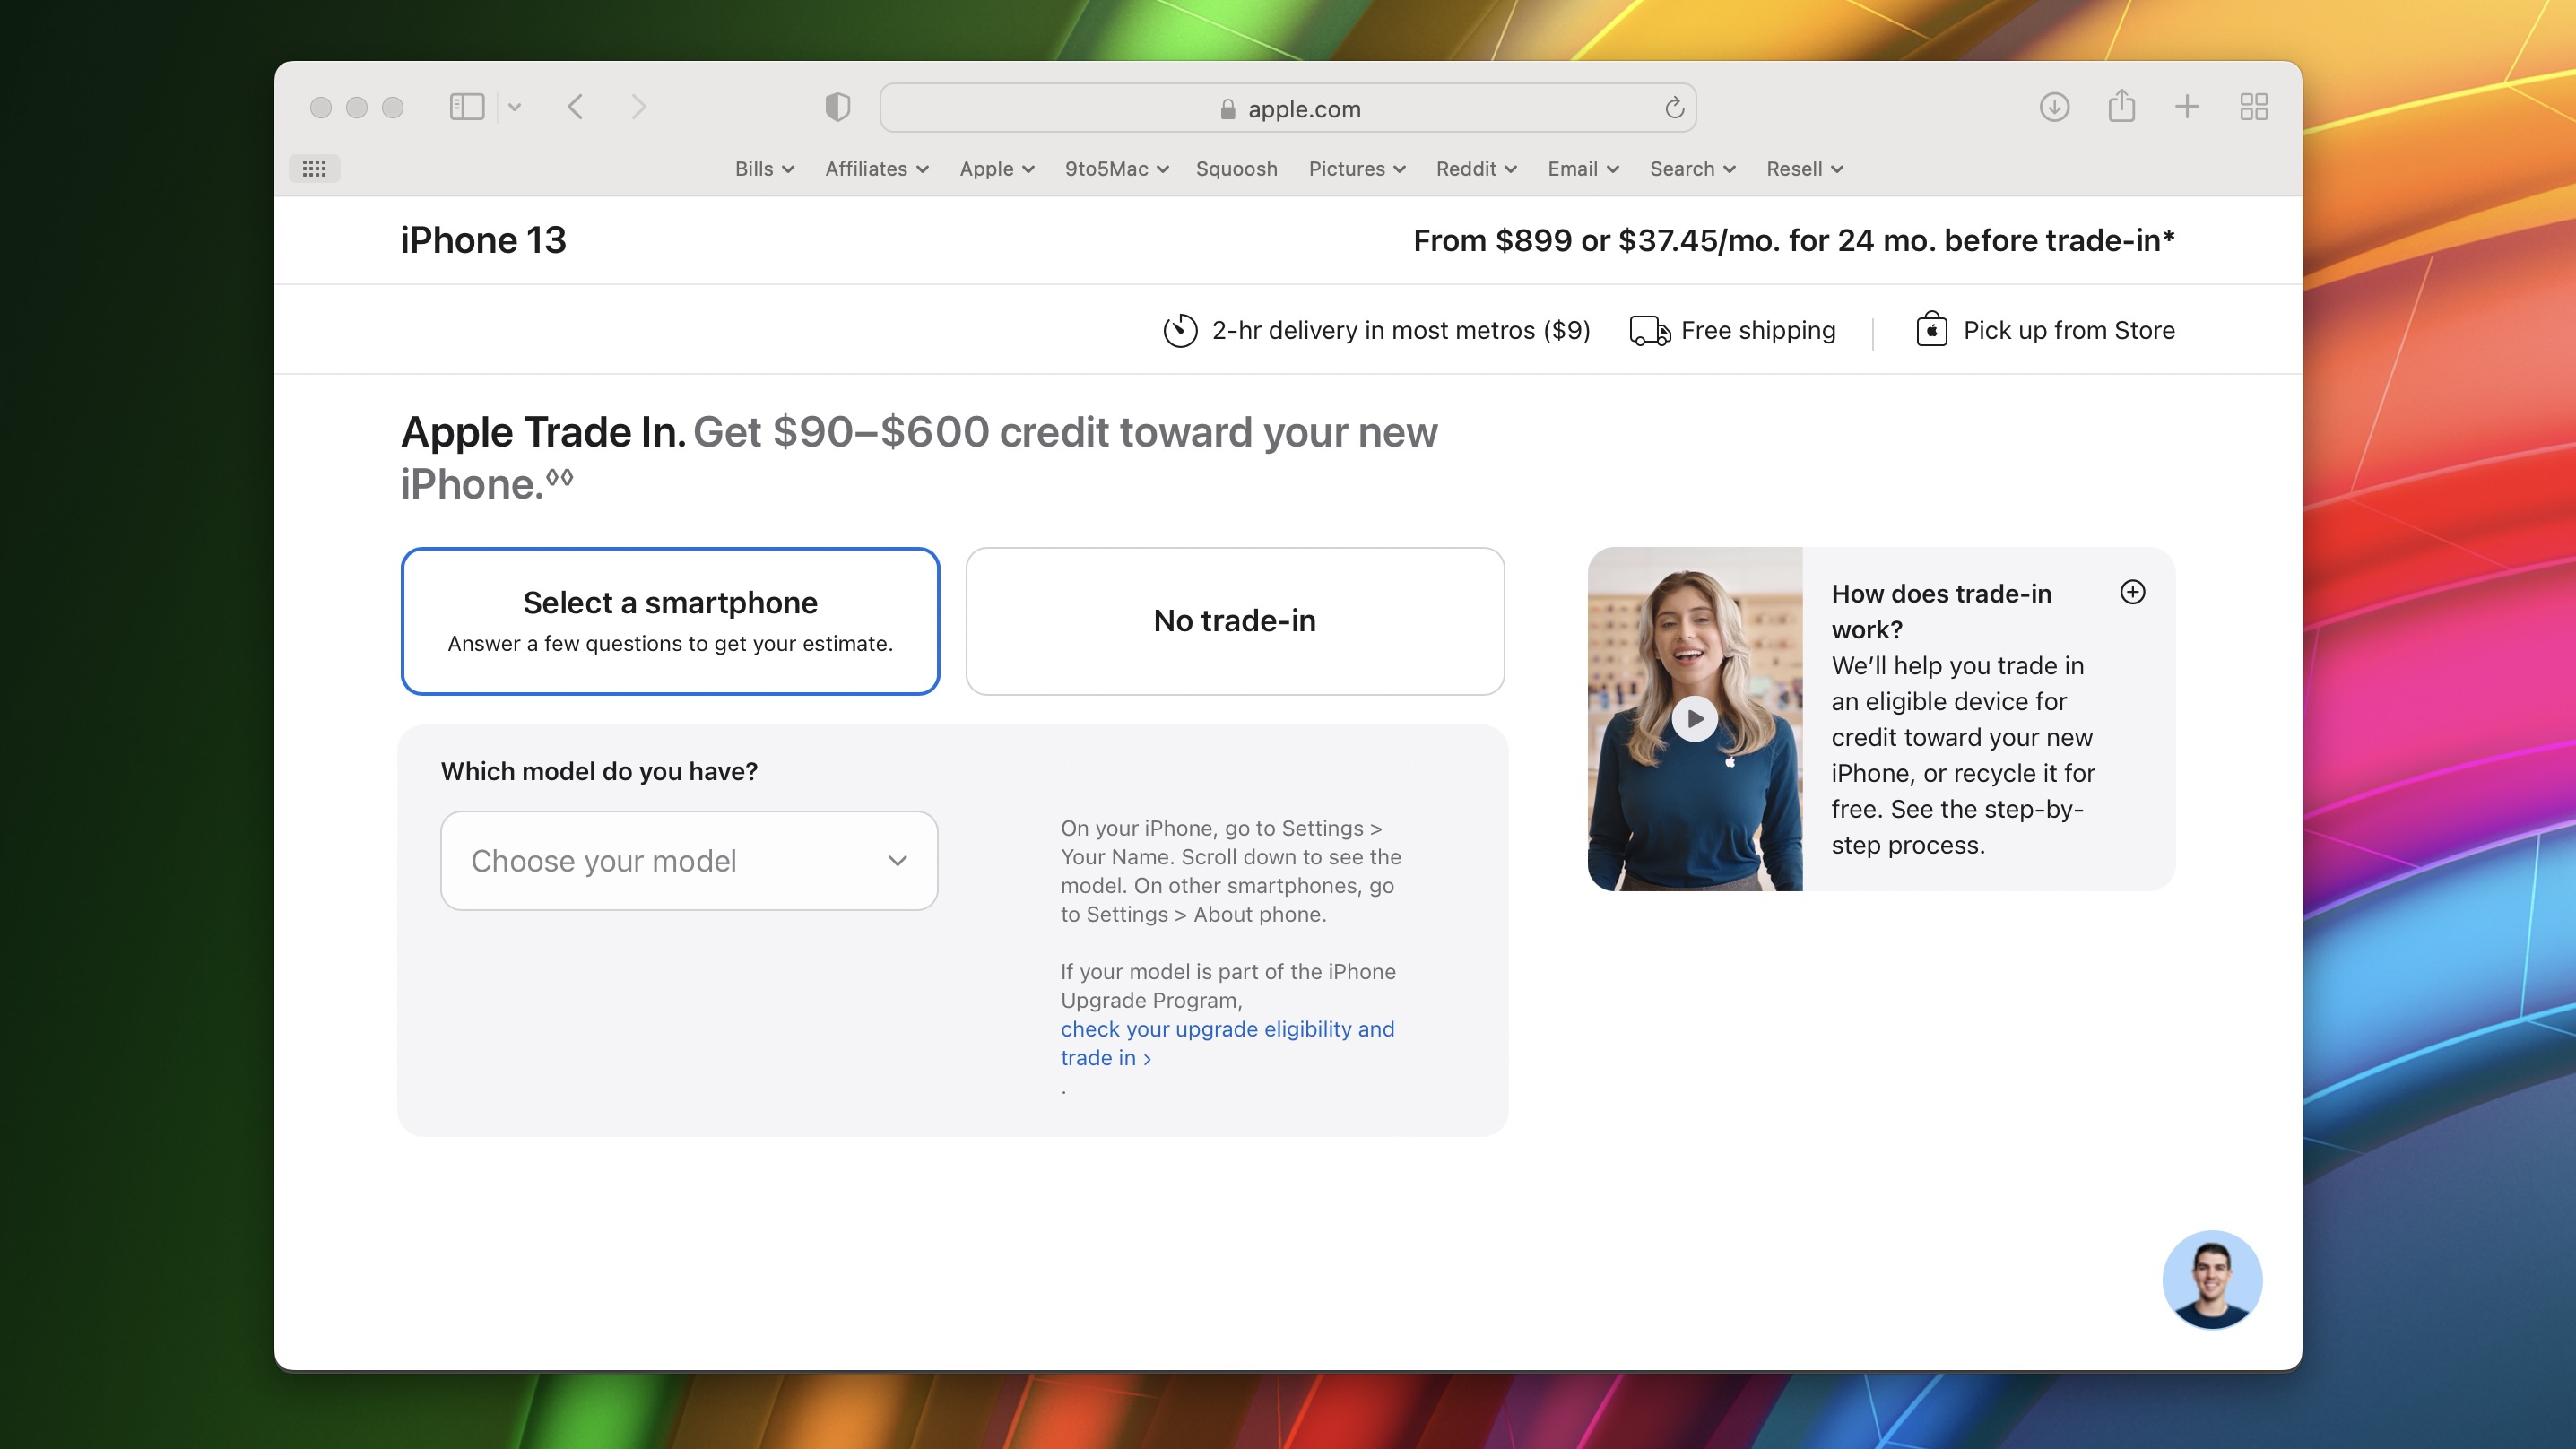Open the Apple bookmarks menu
The width and height of the screenshot is (2576, 1449).
[995, 168]
